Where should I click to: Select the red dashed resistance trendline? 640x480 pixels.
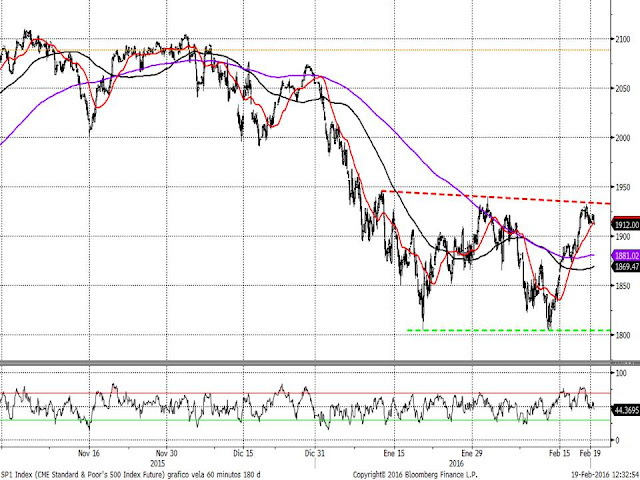pos(496,198)
